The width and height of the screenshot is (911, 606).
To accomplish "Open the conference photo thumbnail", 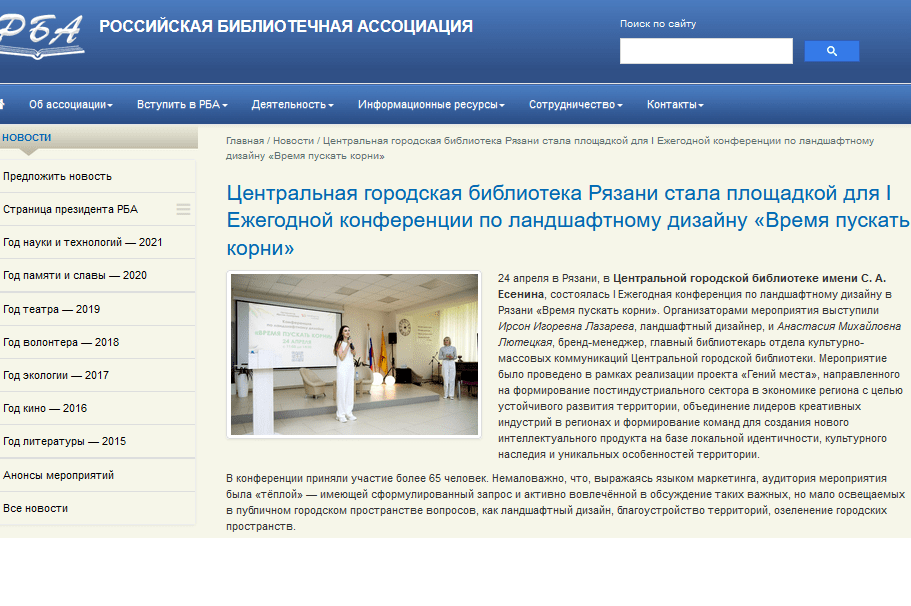I will click(x=354, y=354).
